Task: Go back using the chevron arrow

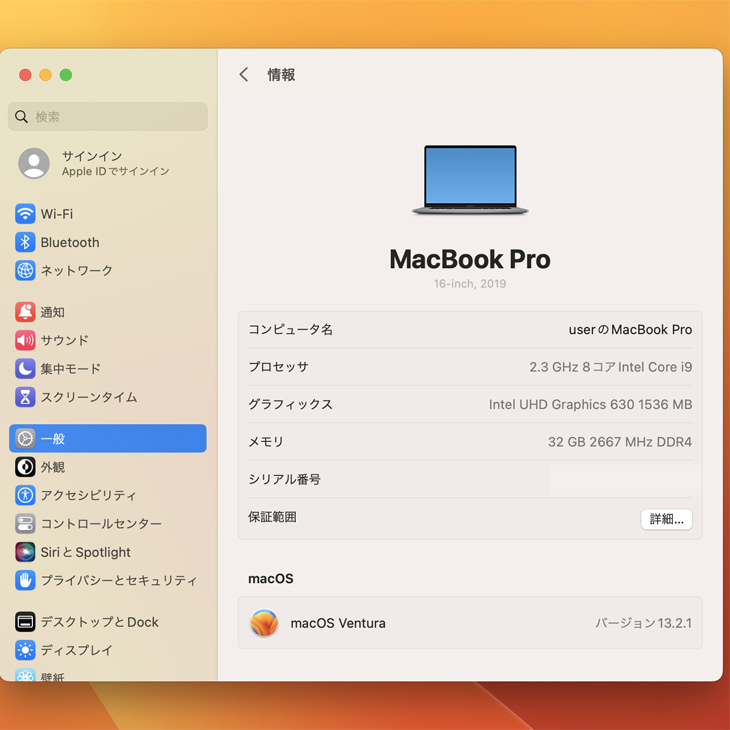Action: tap(244, 75)
